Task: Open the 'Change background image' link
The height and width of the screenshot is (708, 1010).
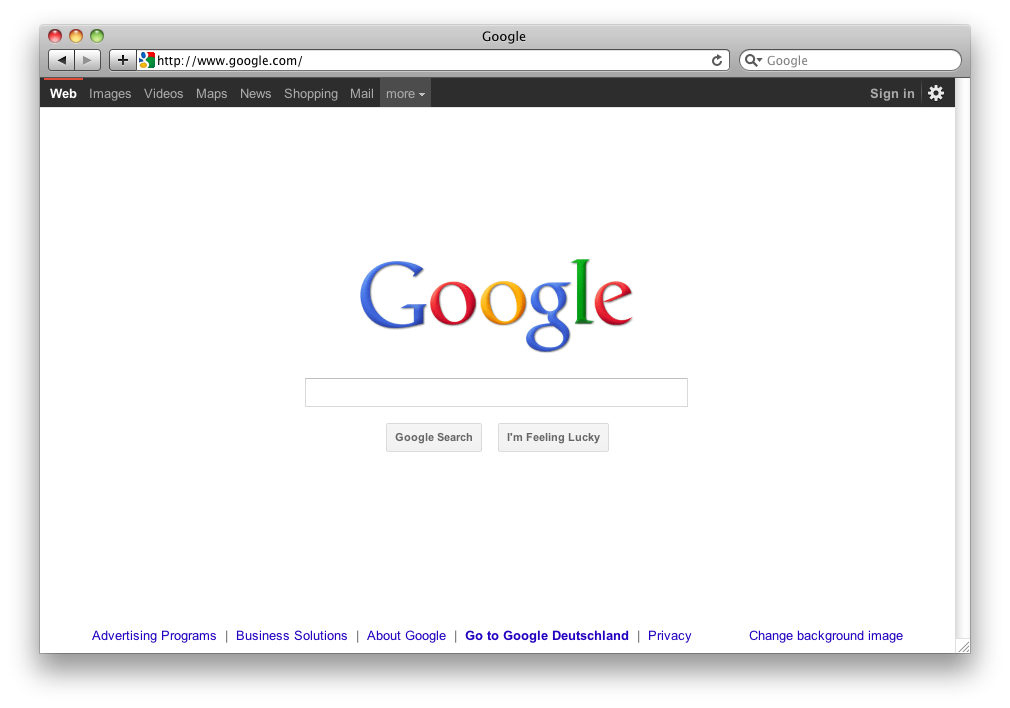Action: click(825, 636)
